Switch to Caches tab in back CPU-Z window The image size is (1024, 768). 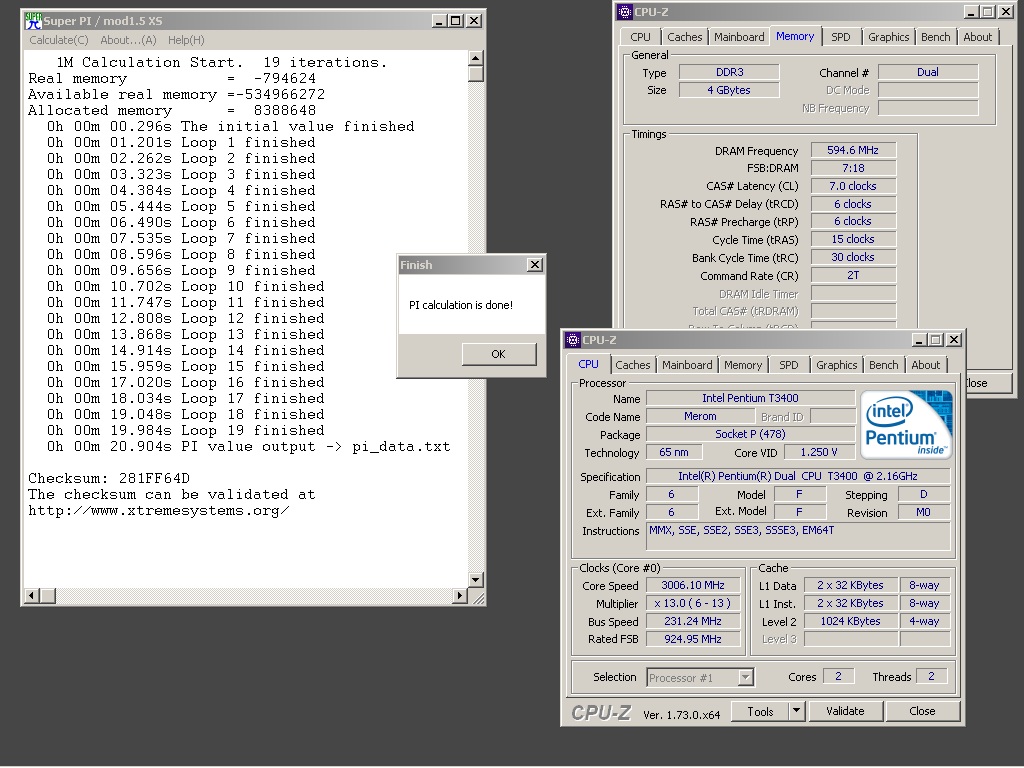click(684, 37)
